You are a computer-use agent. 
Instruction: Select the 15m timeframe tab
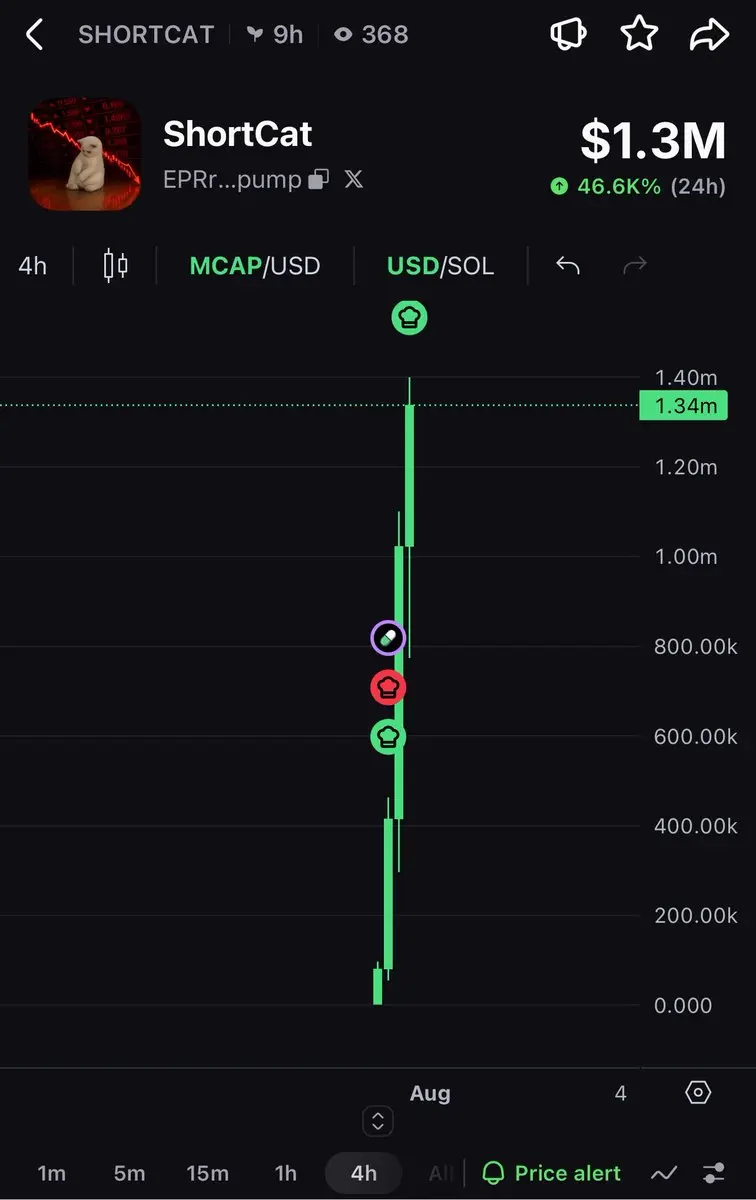[x=207, y=1173]
